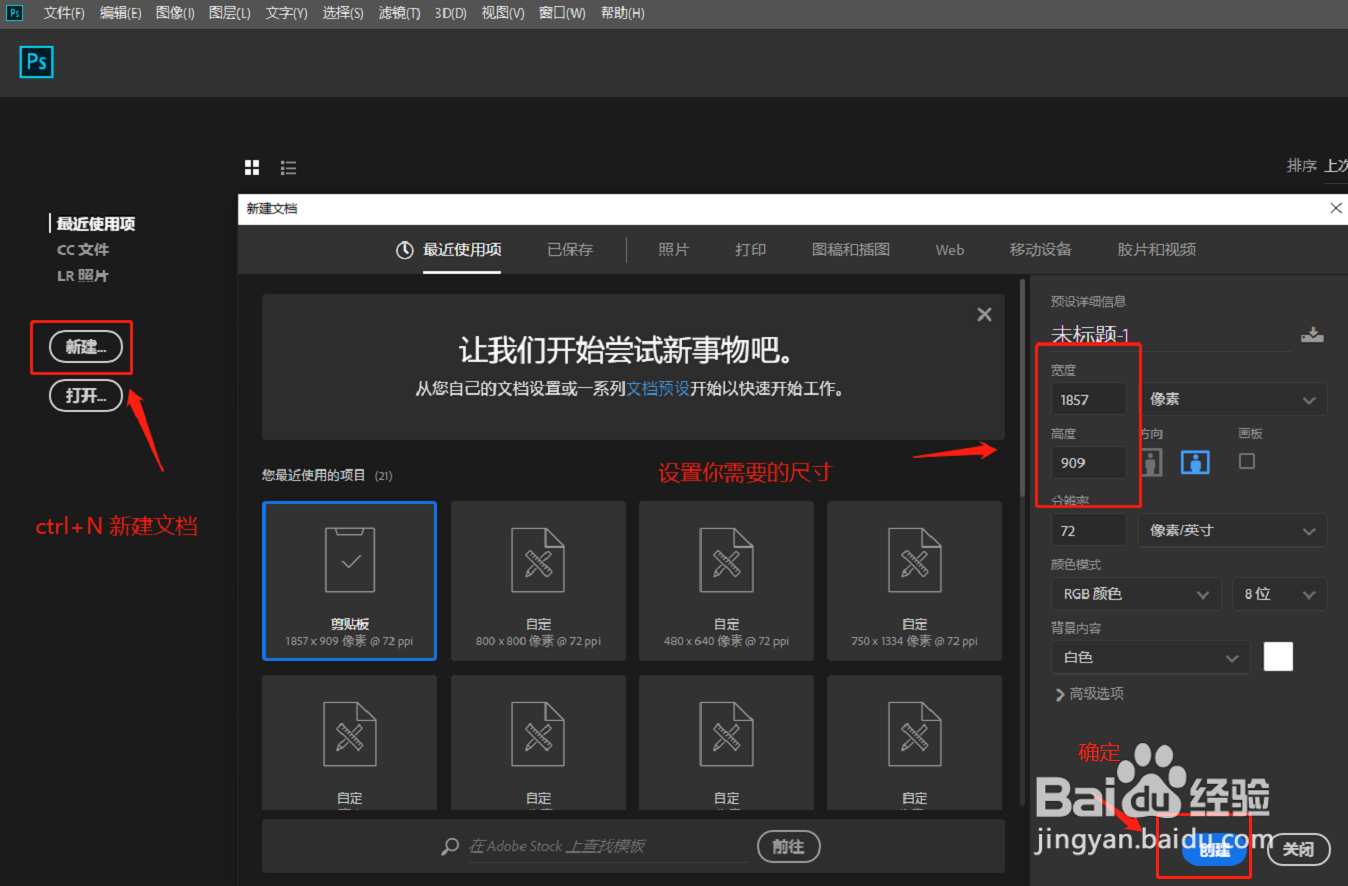Viewport: 1348px width, 886px height.
Task: Open the 选择(S) menu
Action: click(x=343, y=13)
